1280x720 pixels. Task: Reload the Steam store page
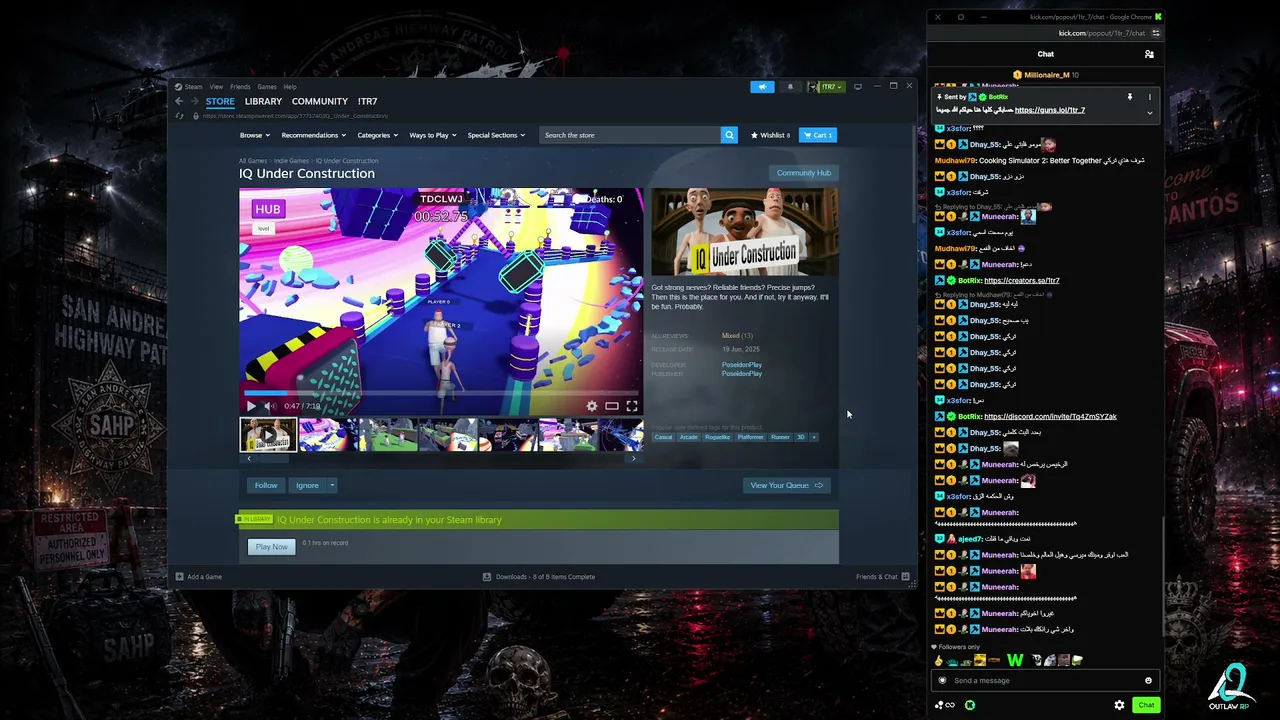pos(180,116)
